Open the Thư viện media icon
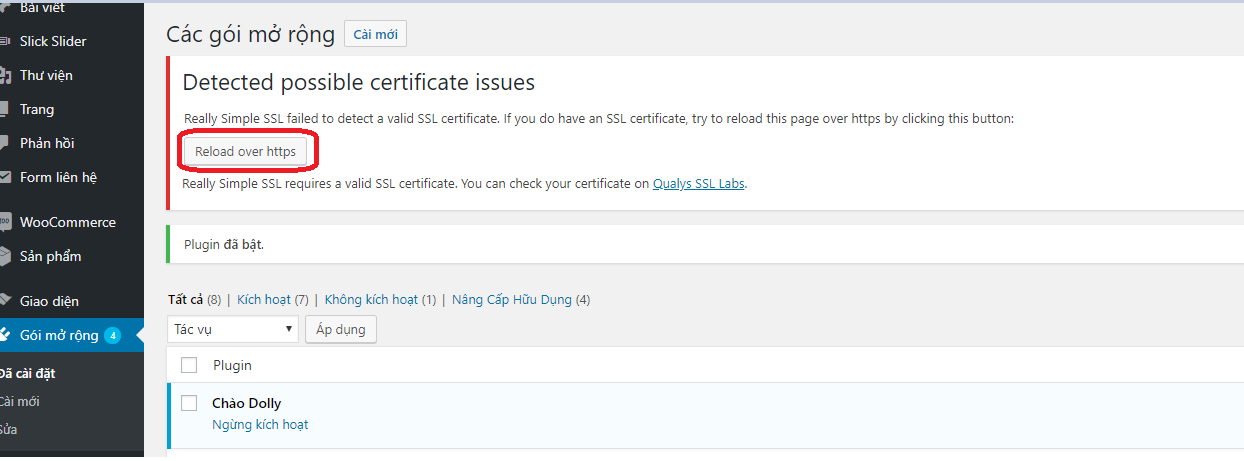The width and height of the screenshot is (1244, 461). point(5,75)
